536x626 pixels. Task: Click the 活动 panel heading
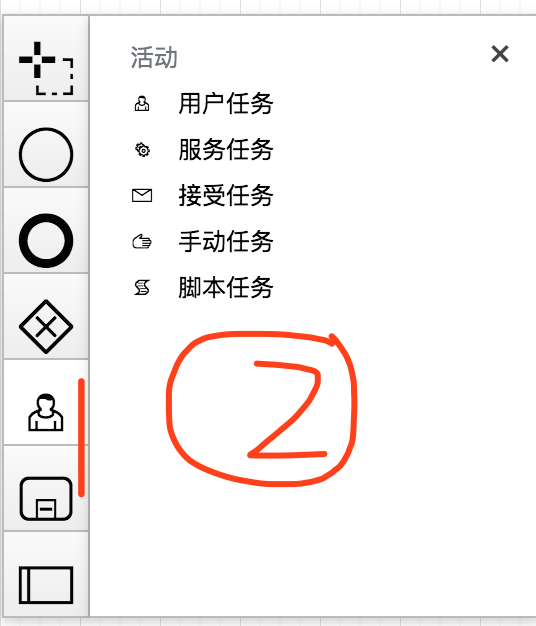coord(154,57)
